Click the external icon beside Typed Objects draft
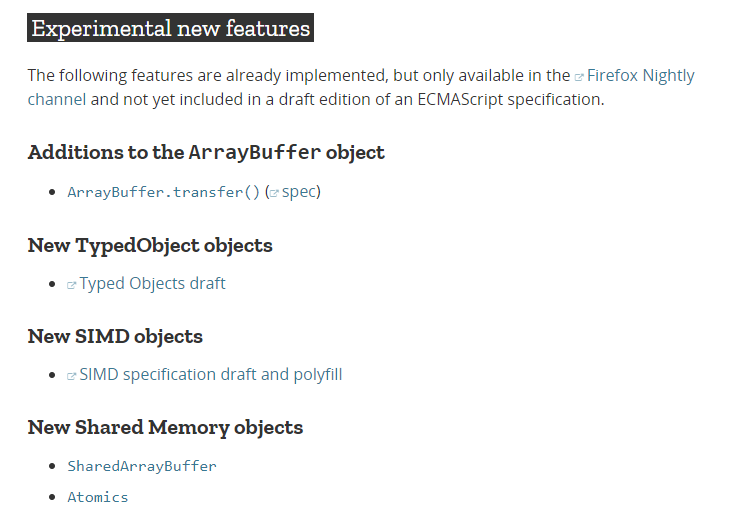The image size is (729, 519). pos(72,285)
